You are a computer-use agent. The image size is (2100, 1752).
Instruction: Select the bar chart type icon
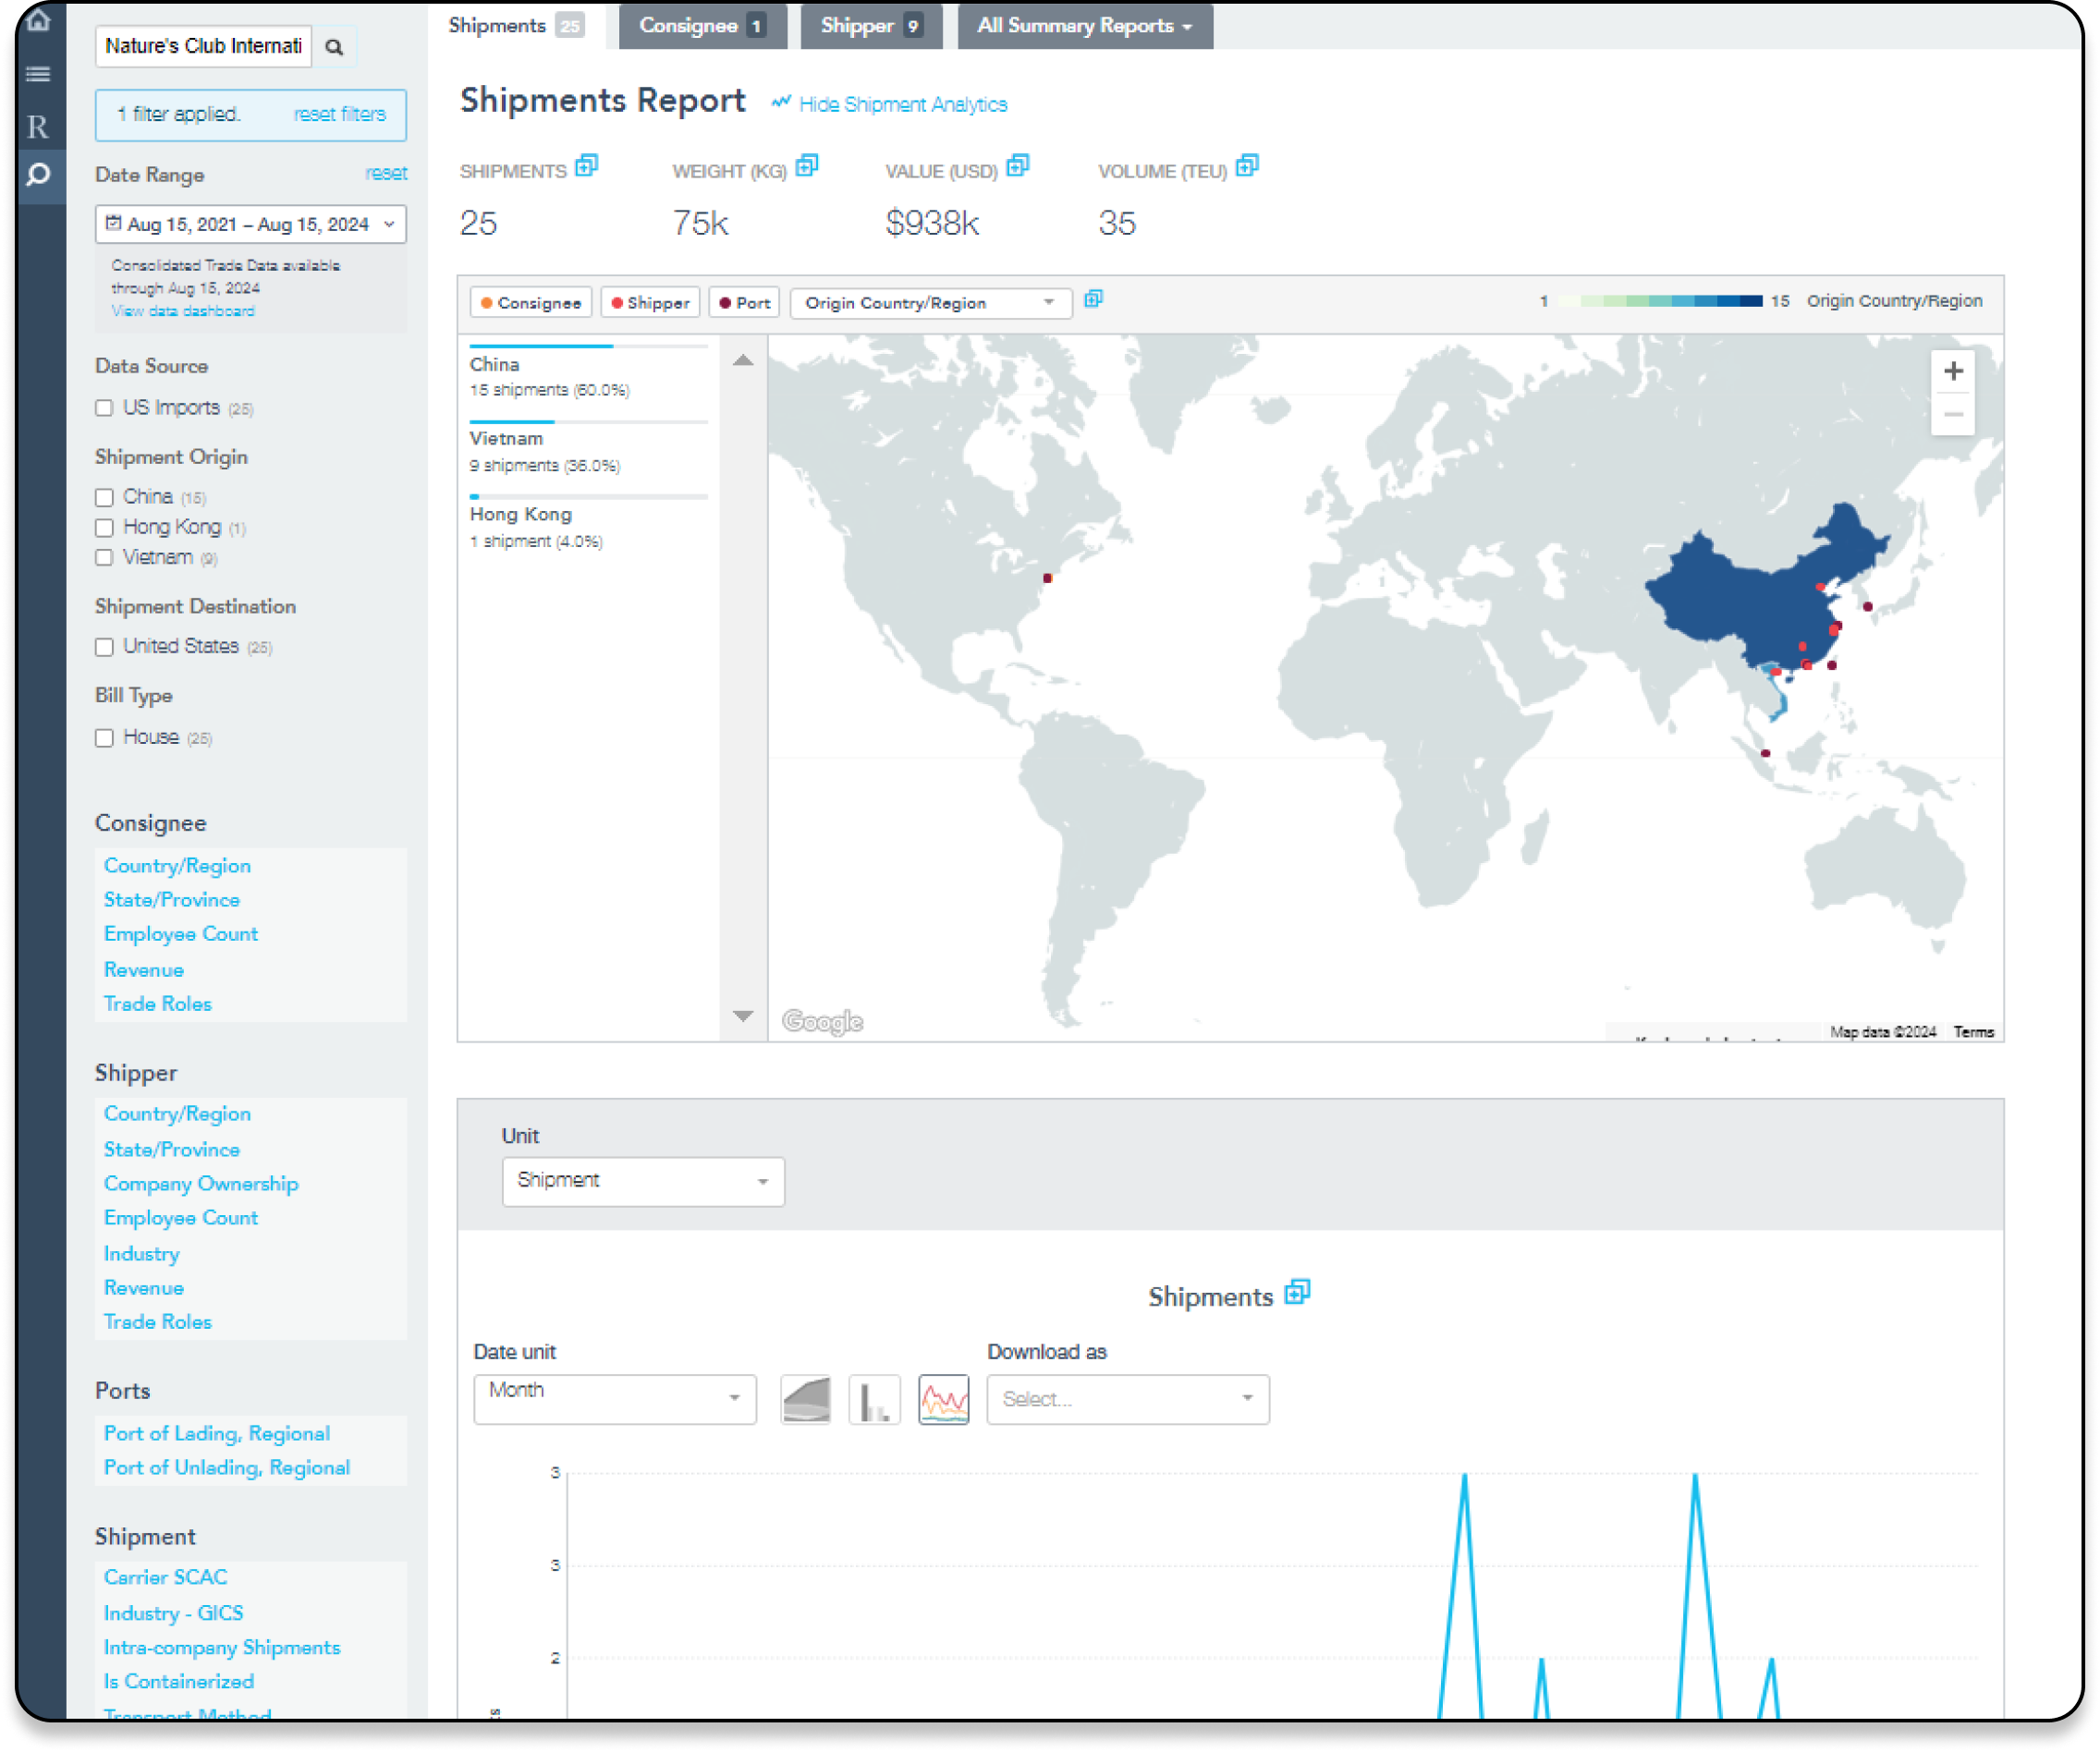point(874,1399)
